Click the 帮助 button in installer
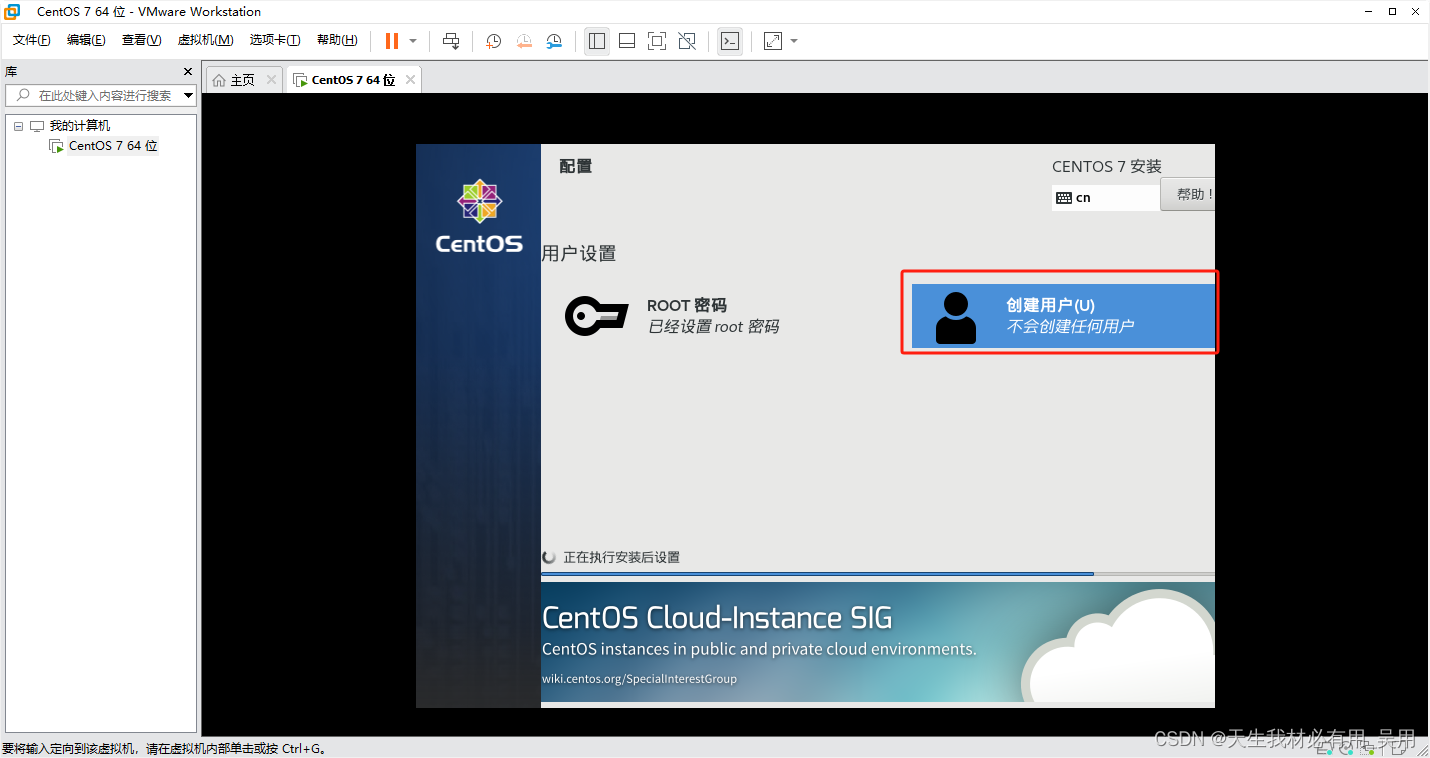 (x=1188, y=195)
